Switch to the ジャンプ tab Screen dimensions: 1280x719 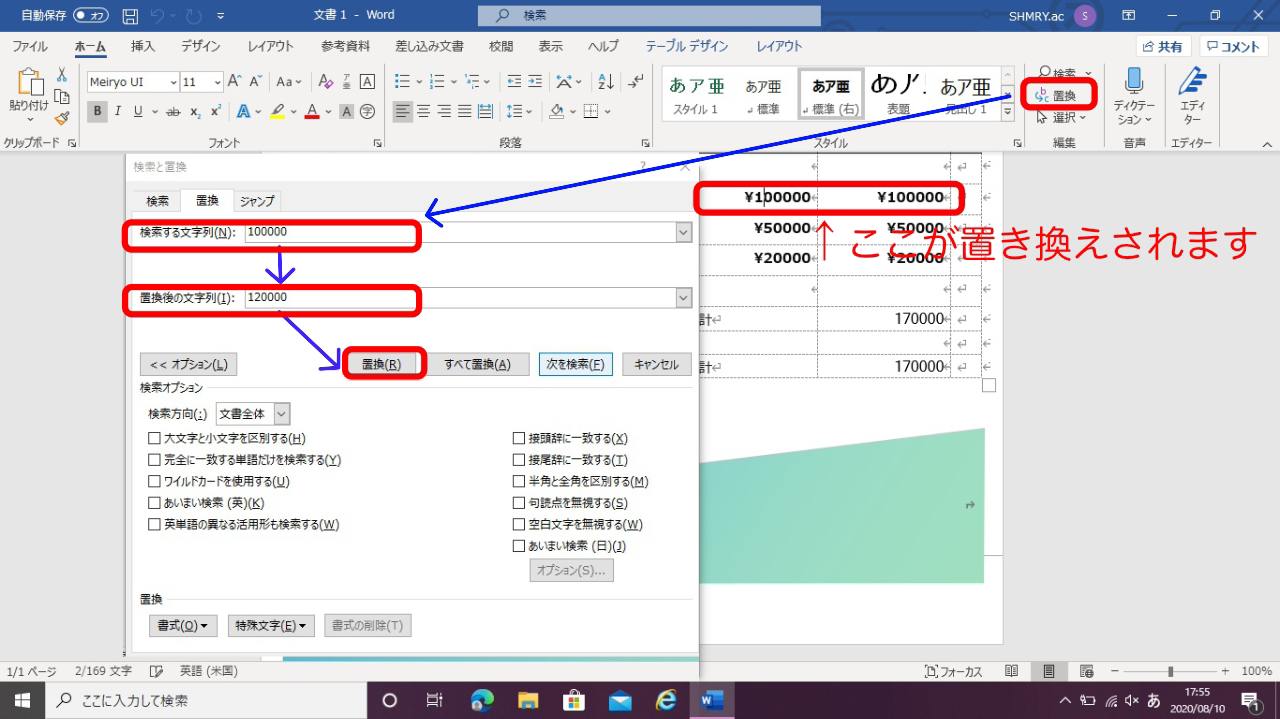click(x=257, y=201)
